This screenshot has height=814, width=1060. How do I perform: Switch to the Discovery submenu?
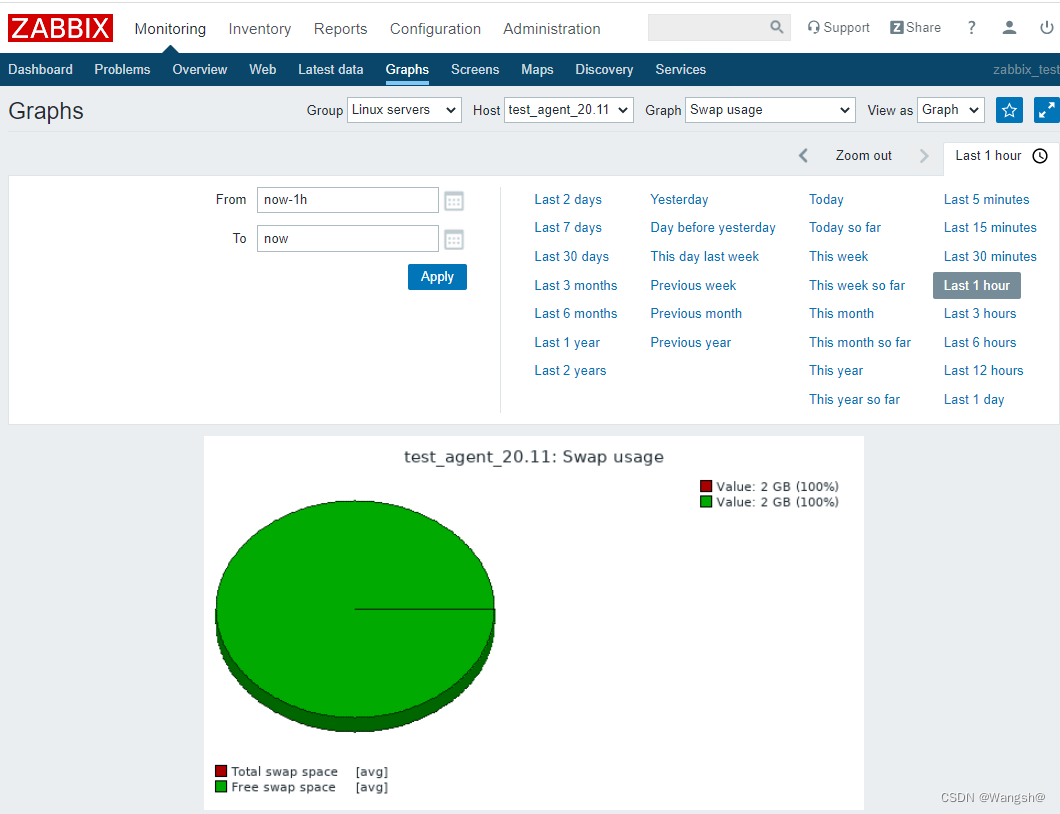pyautogui.click(x=604, y=70)
